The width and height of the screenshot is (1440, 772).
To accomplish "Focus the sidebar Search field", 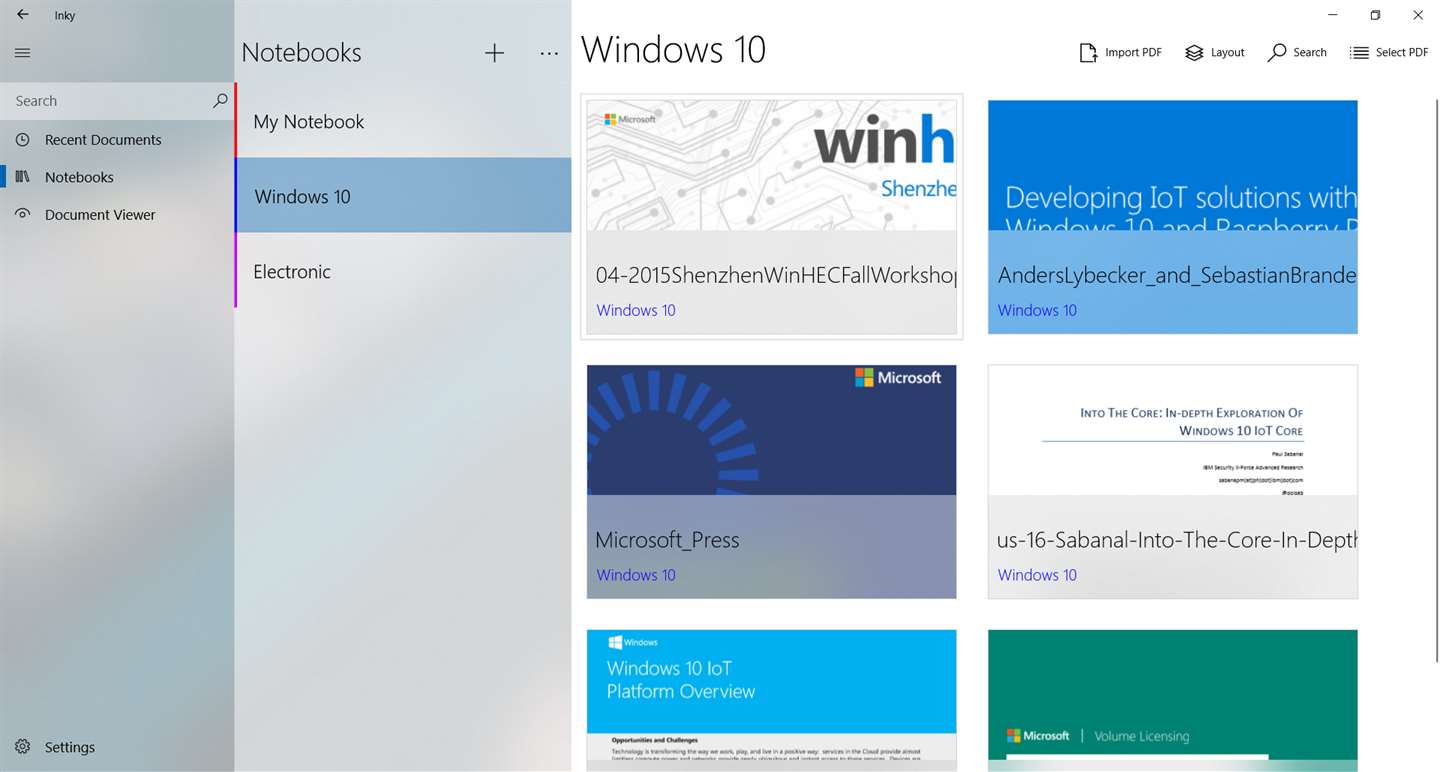I will tap(117, 101).
